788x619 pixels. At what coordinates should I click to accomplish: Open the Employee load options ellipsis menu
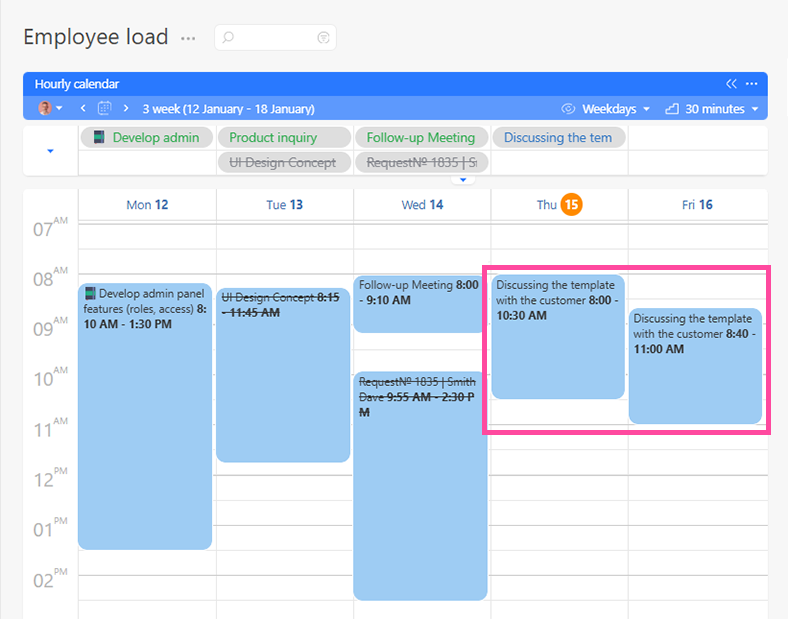(x=188, y=38)
